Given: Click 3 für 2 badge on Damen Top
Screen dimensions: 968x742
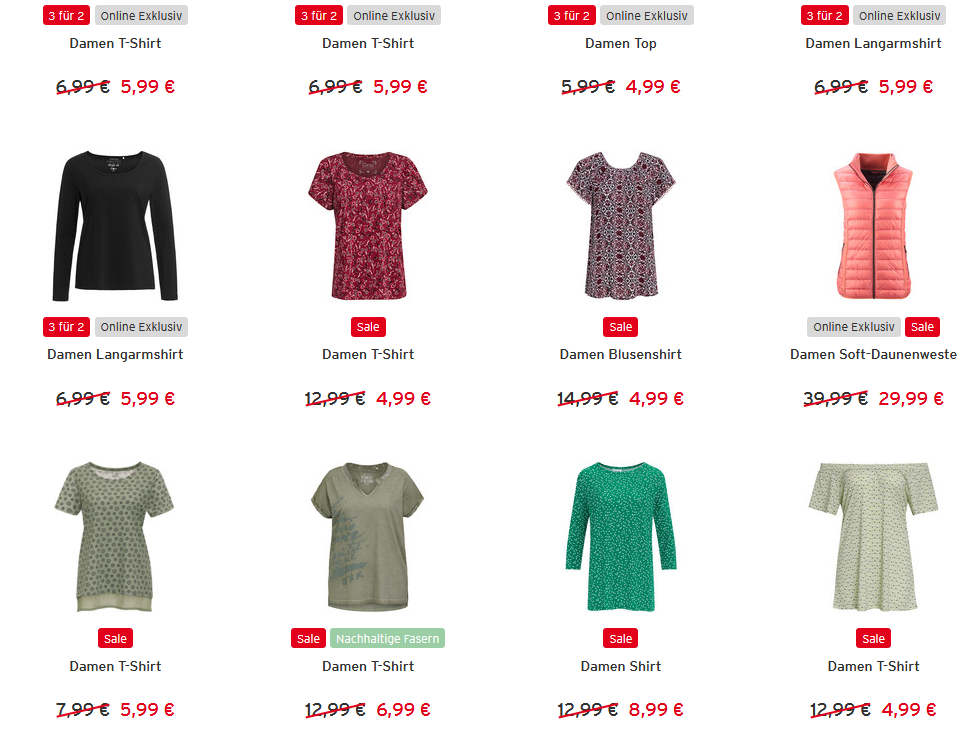Looking at the screenshot, I should click(572, 15).
